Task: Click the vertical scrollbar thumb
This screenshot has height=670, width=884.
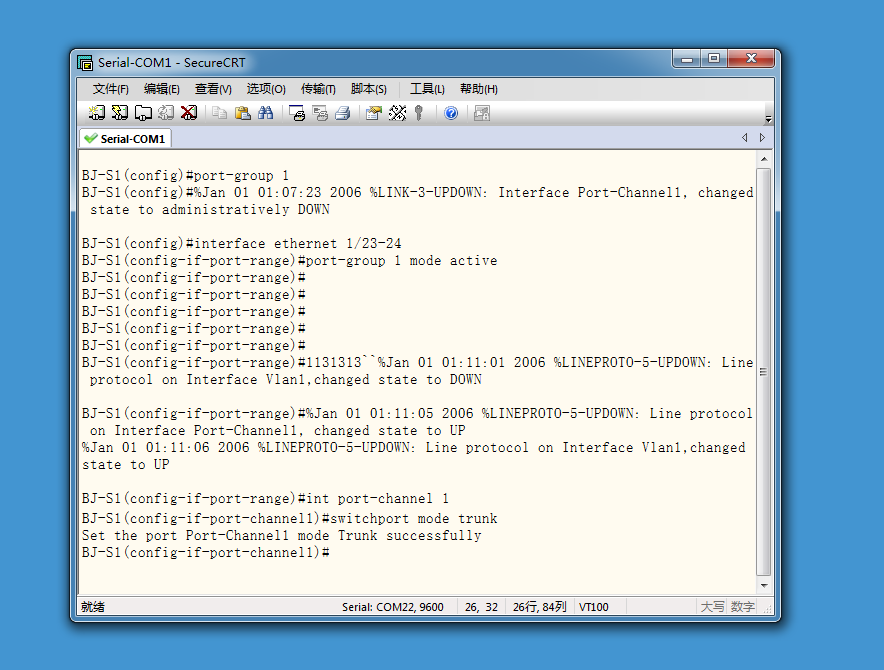Action: pos(764,372)
